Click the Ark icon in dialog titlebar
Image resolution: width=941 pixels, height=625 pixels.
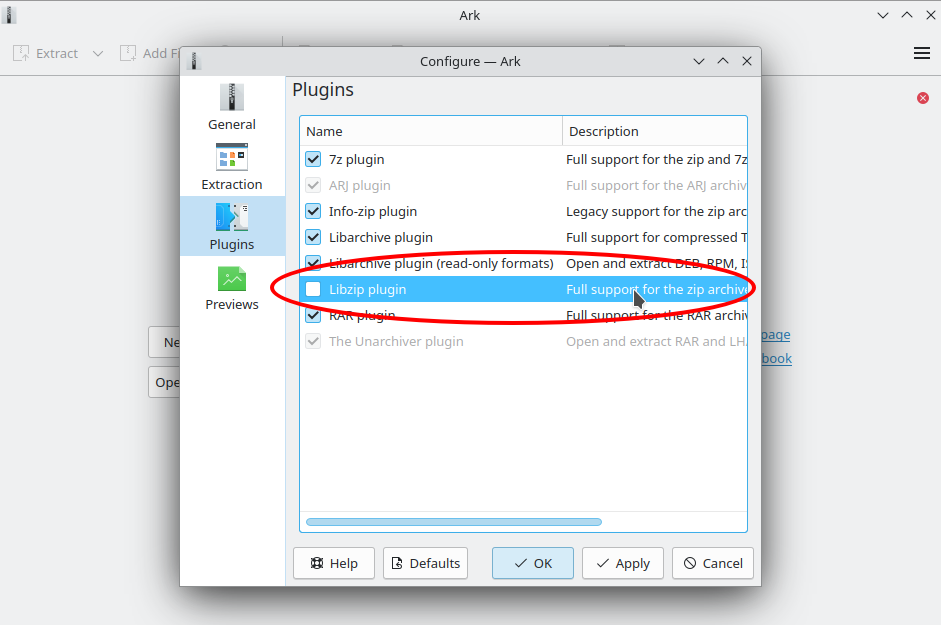coord(194,61)
